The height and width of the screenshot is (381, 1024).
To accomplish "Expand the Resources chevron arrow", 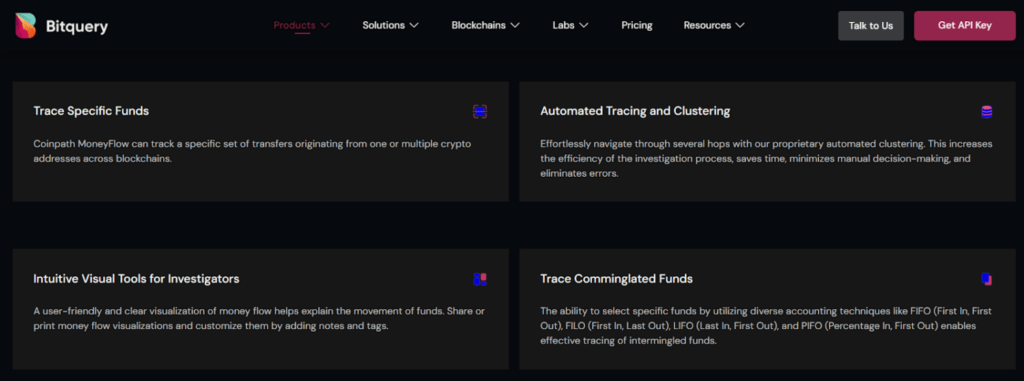I will pyautogui.click(x=740, y=25).
